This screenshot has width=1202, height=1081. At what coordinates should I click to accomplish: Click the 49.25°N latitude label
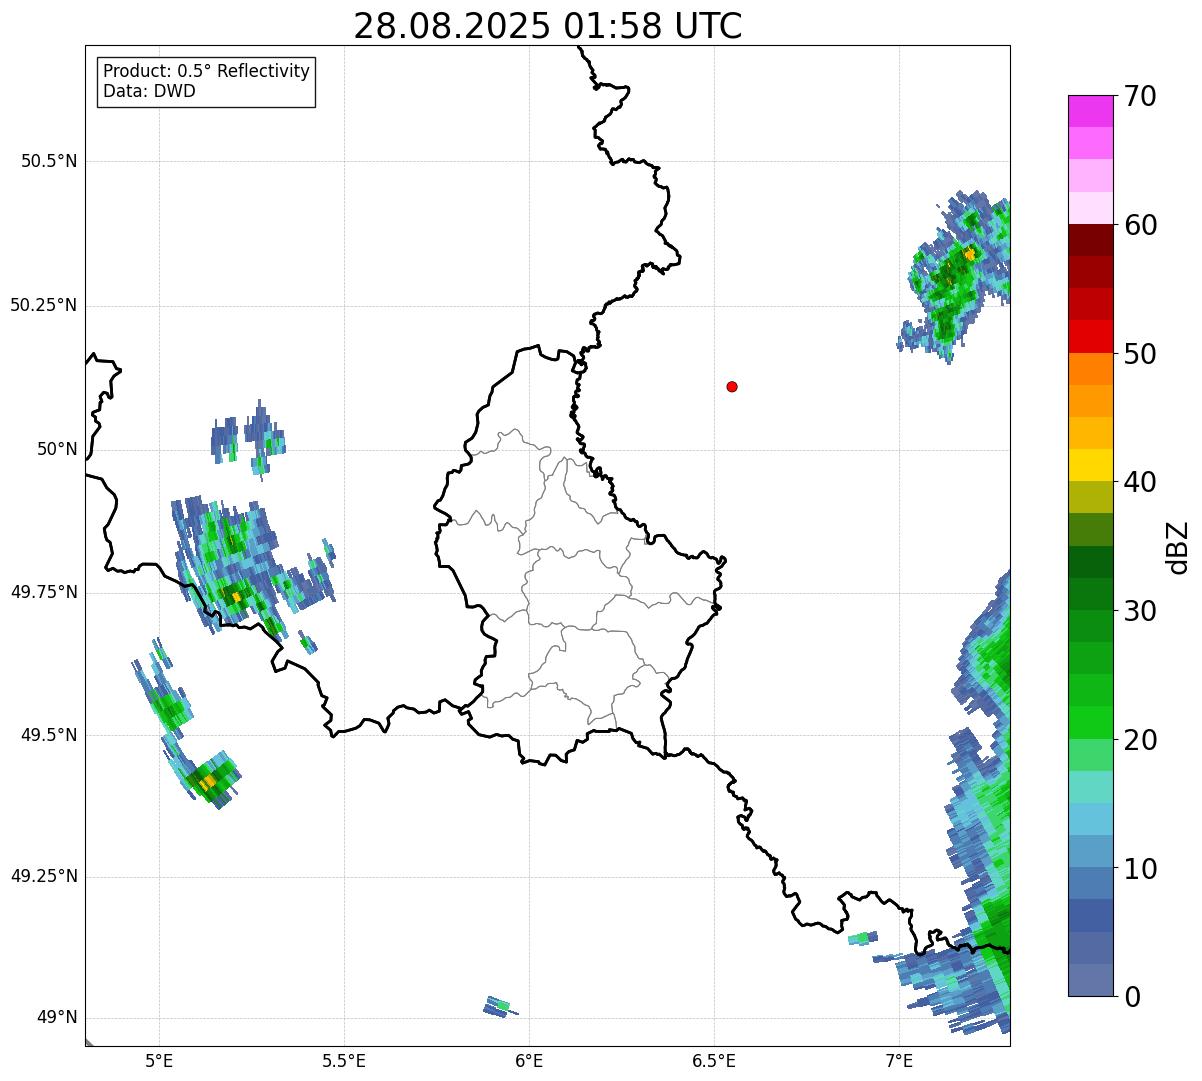pos(44,876)
